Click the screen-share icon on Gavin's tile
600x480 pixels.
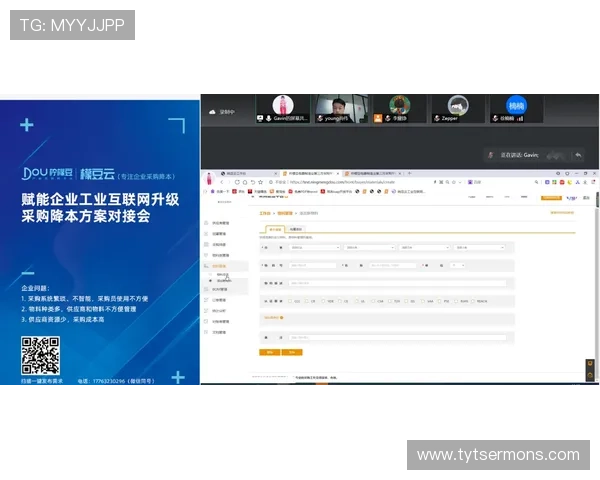[x=260, y=118]
